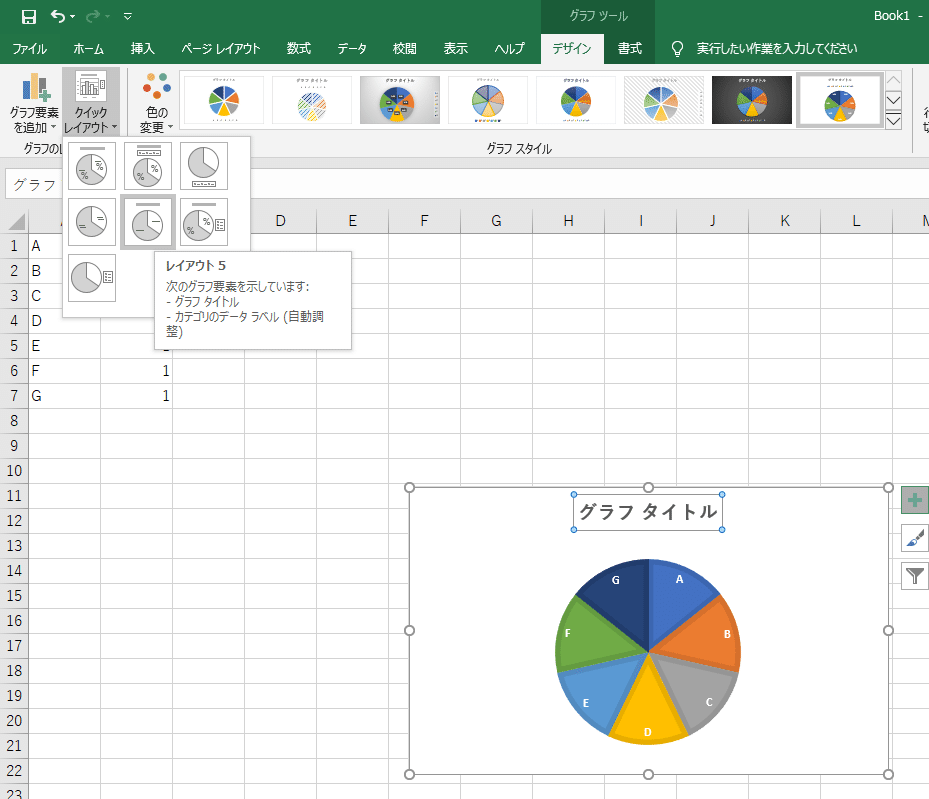Select column K header
Screen dimensions: 929x799
click(784, 221)
